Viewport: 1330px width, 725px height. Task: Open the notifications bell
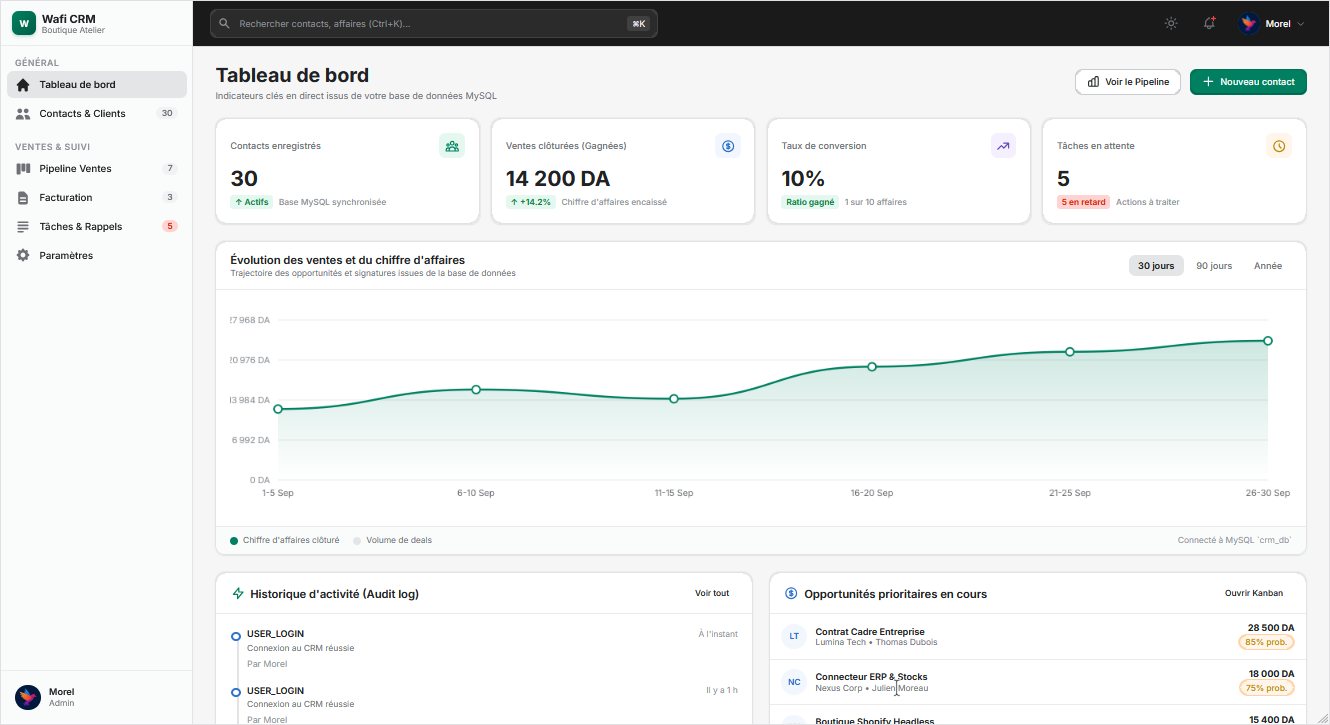coord(1209,23)
